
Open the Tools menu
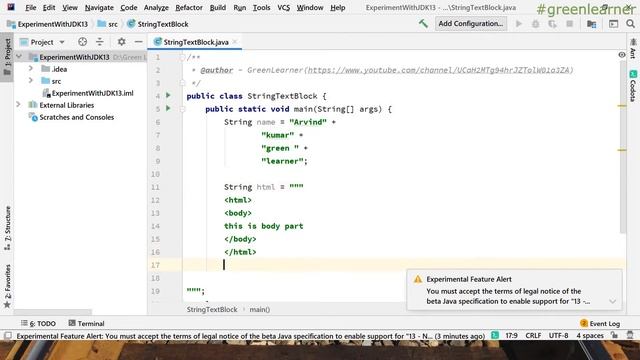click(261, 7)
